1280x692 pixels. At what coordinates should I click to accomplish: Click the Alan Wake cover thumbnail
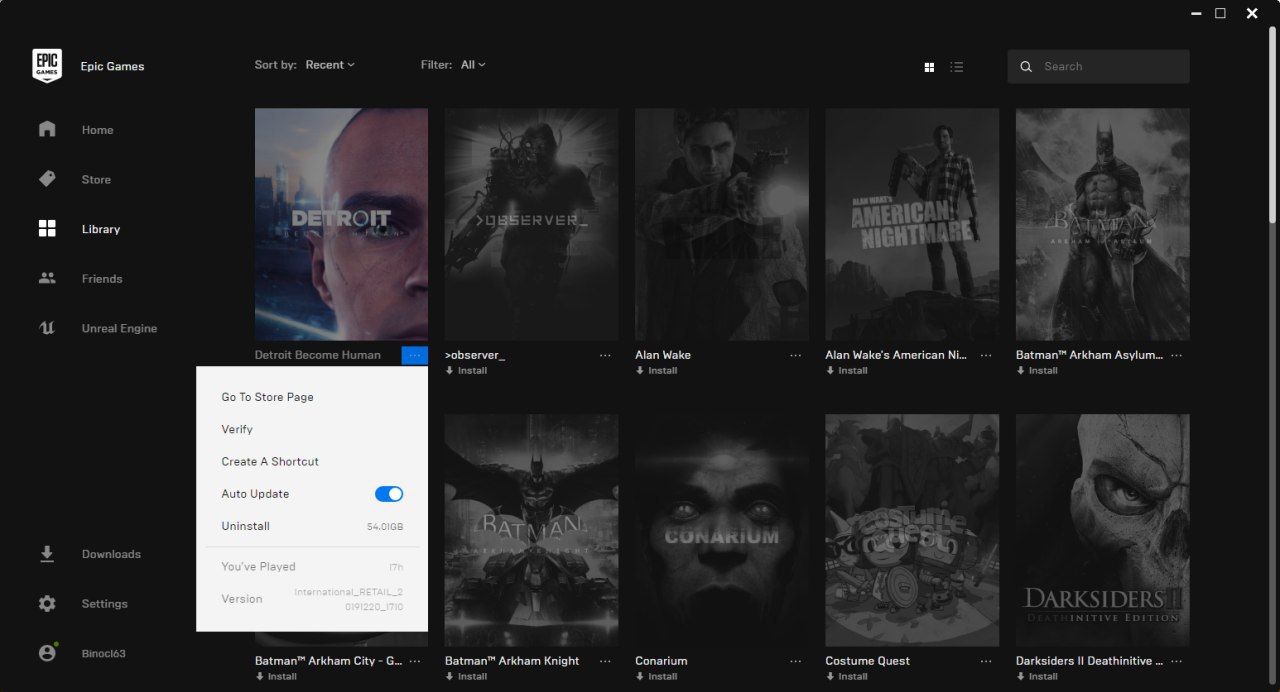coord(722,225)
